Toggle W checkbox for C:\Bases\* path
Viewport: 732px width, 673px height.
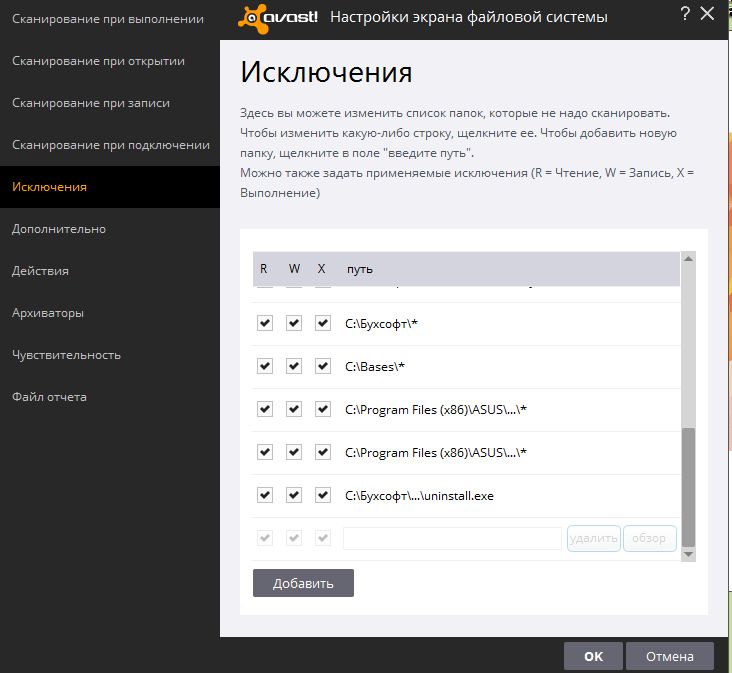pyautogui.click(x=294, y=366)
